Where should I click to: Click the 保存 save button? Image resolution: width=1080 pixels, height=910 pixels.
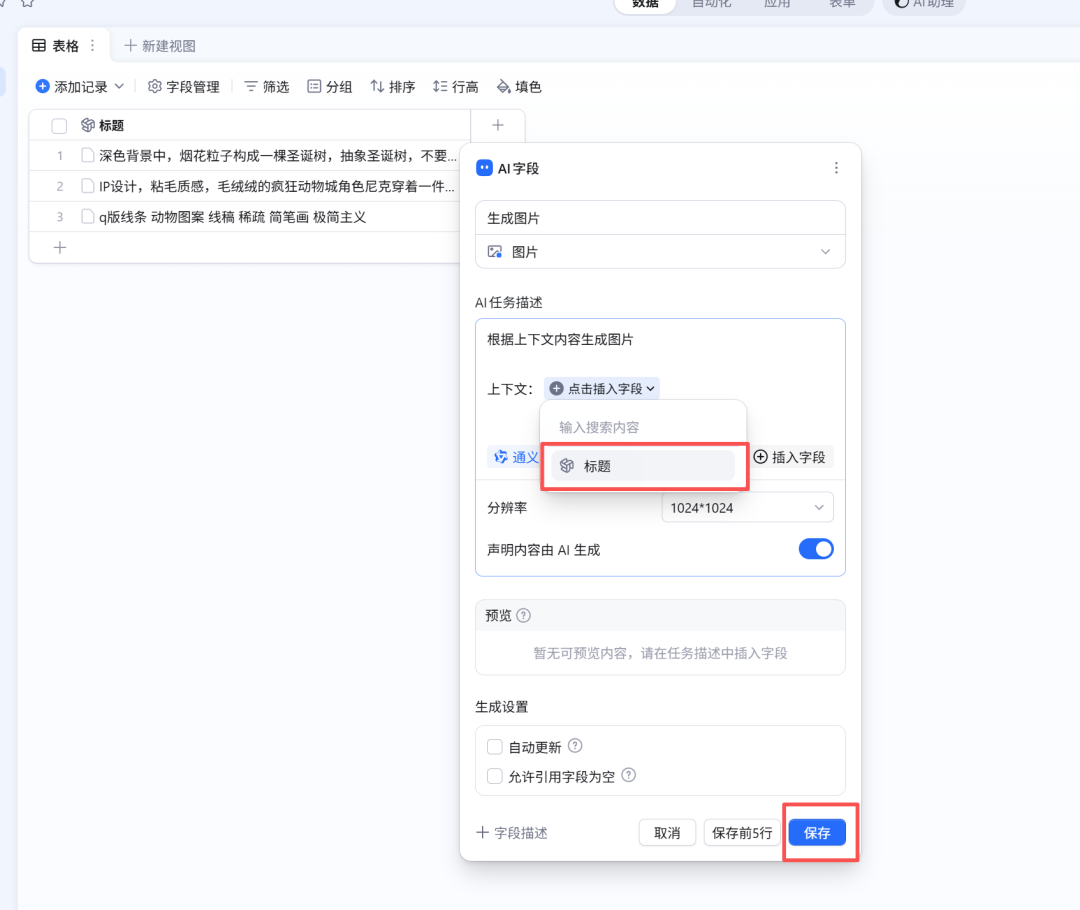tap(817, 832)
